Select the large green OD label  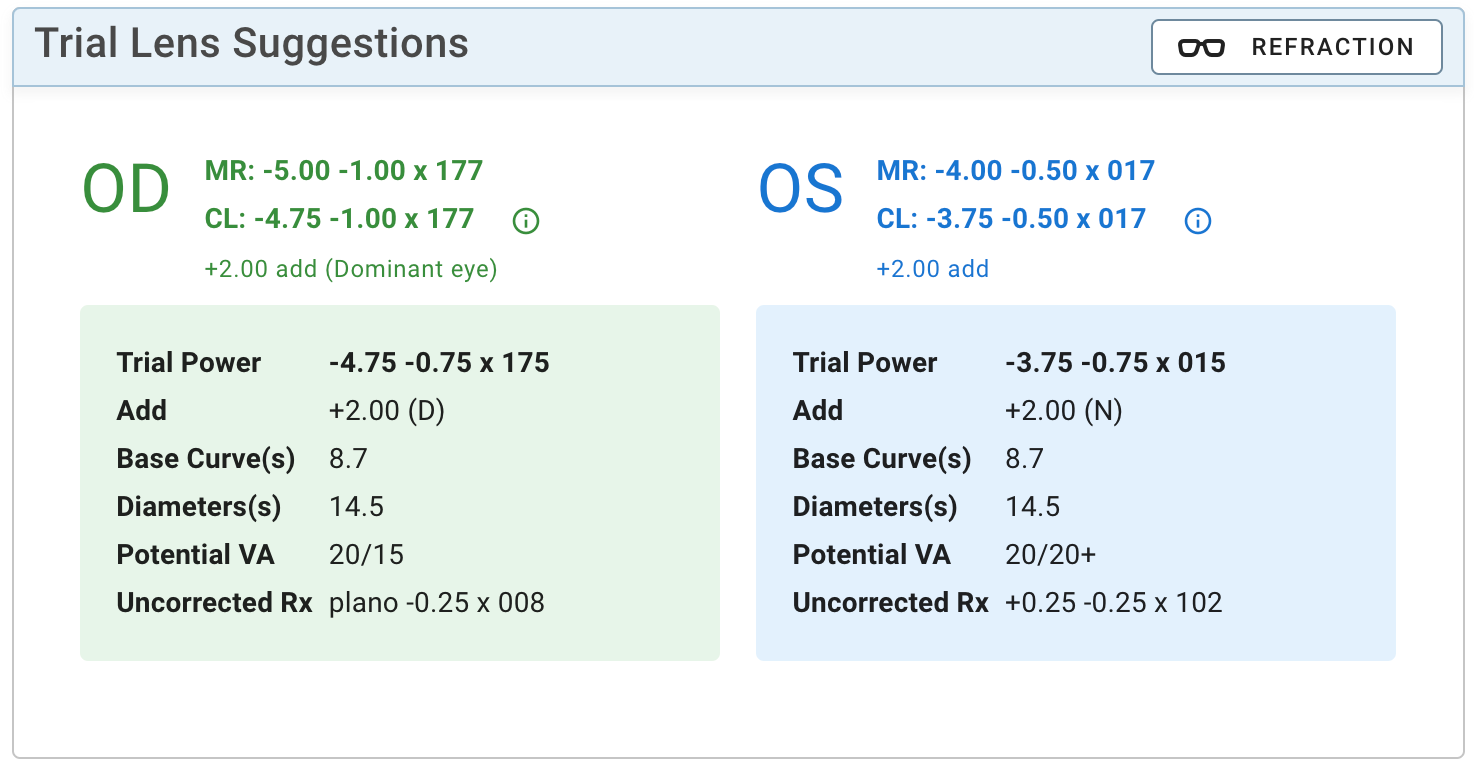coord(126,191)
